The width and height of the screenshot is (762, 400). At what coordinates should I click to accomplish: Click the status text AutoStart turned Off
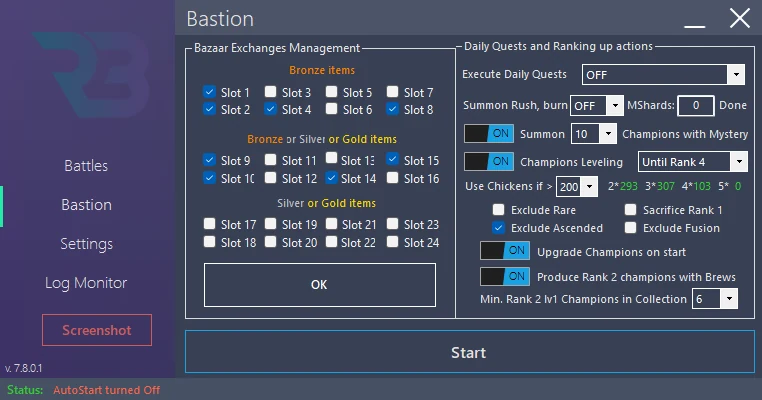click(106, 390)
